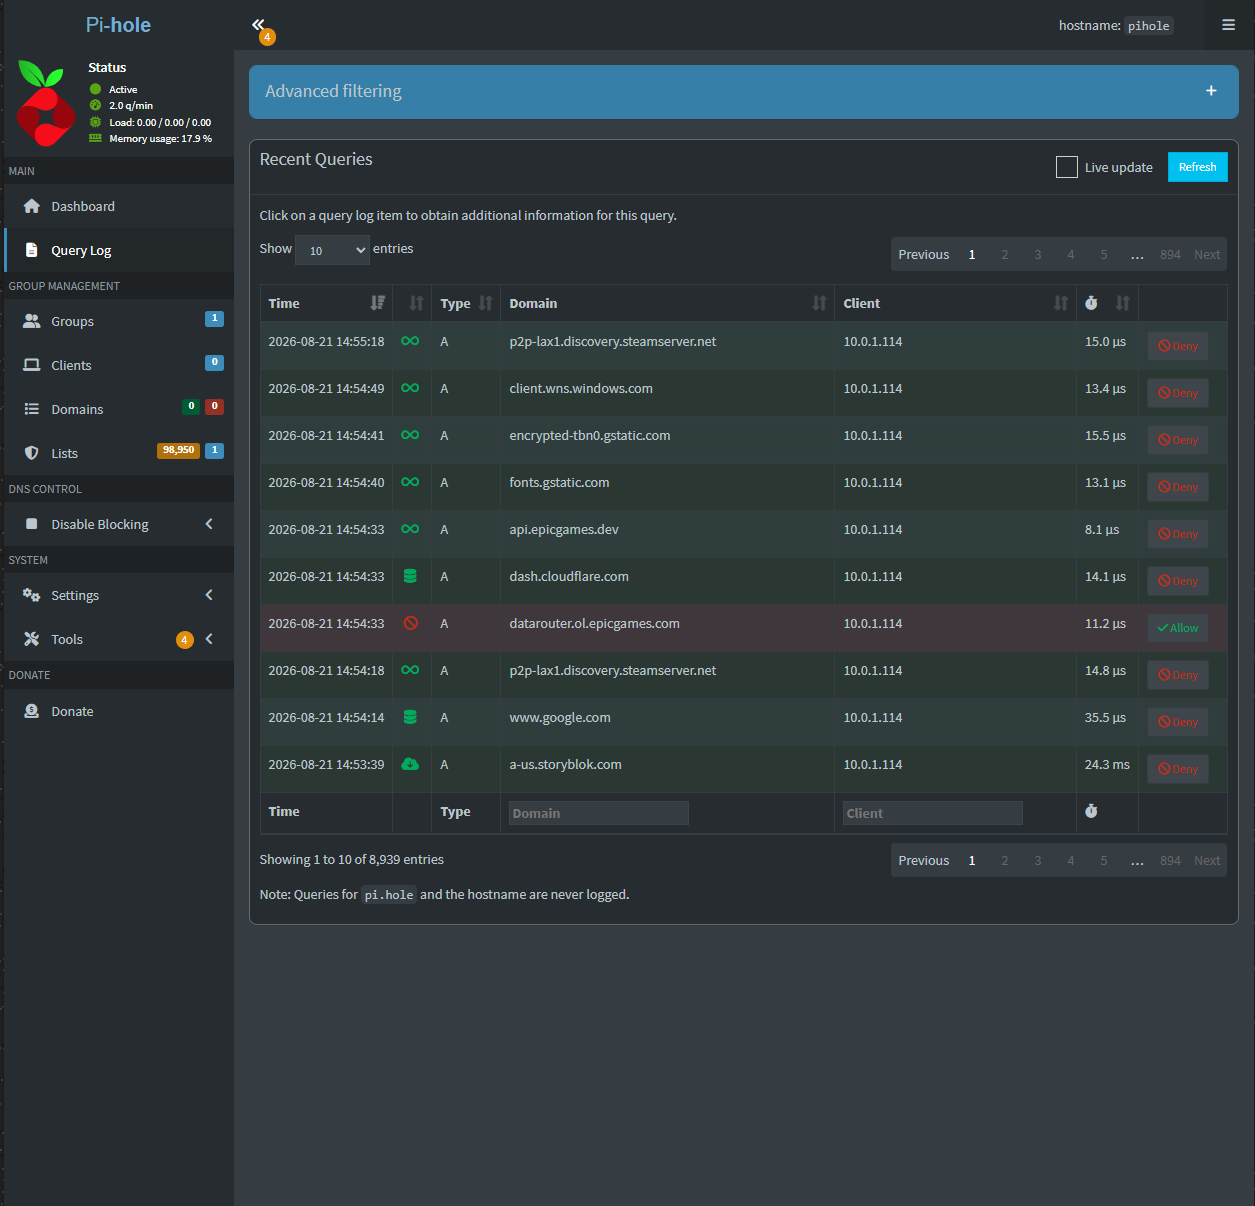Click cache database icon for dash.cloudflare.com
The image size is (1255, 1206).
point(410,576)
